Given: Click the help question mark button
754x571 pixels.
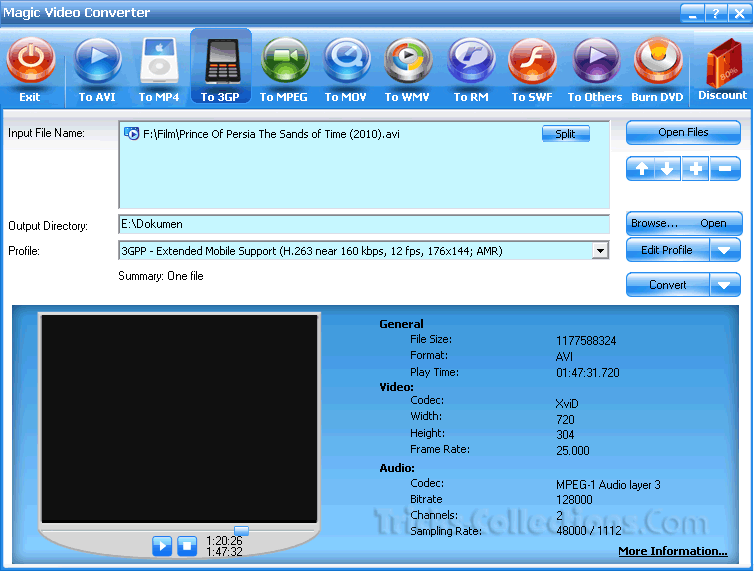Looking at the screenshot, I should click(x=716, y=13).
